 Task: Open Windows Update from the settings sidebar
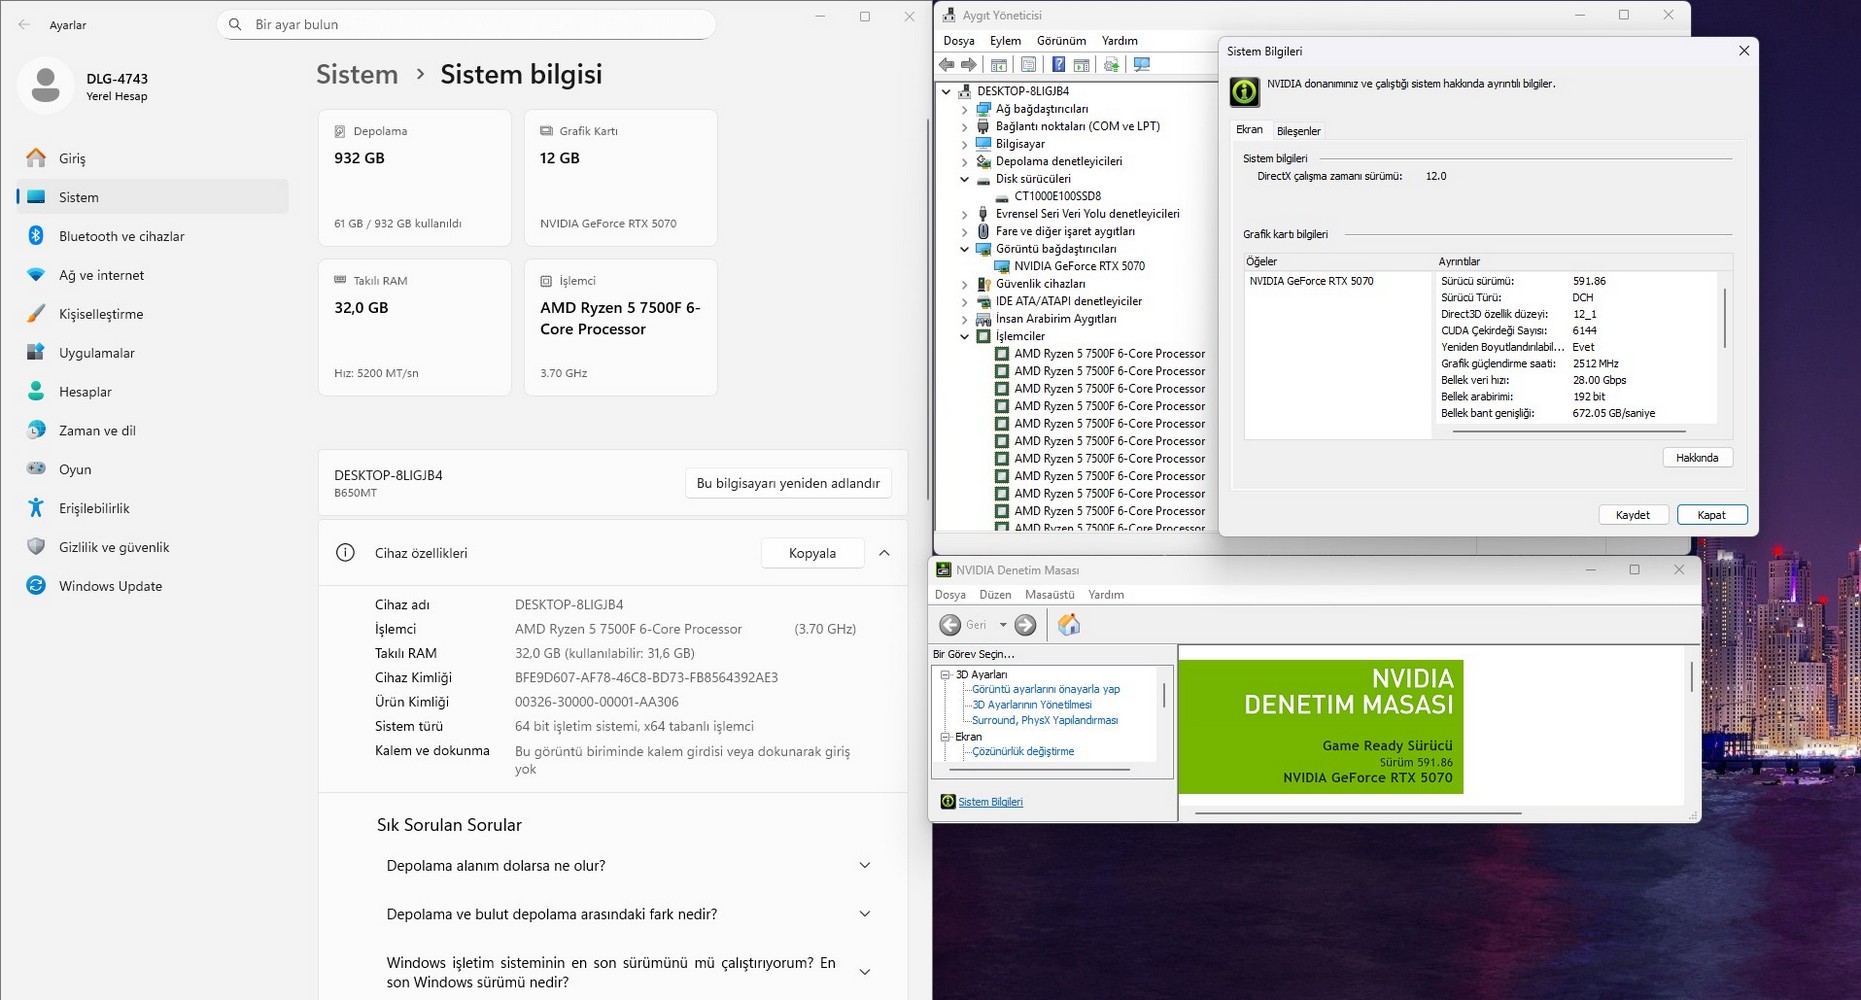(x=110, y=586)
